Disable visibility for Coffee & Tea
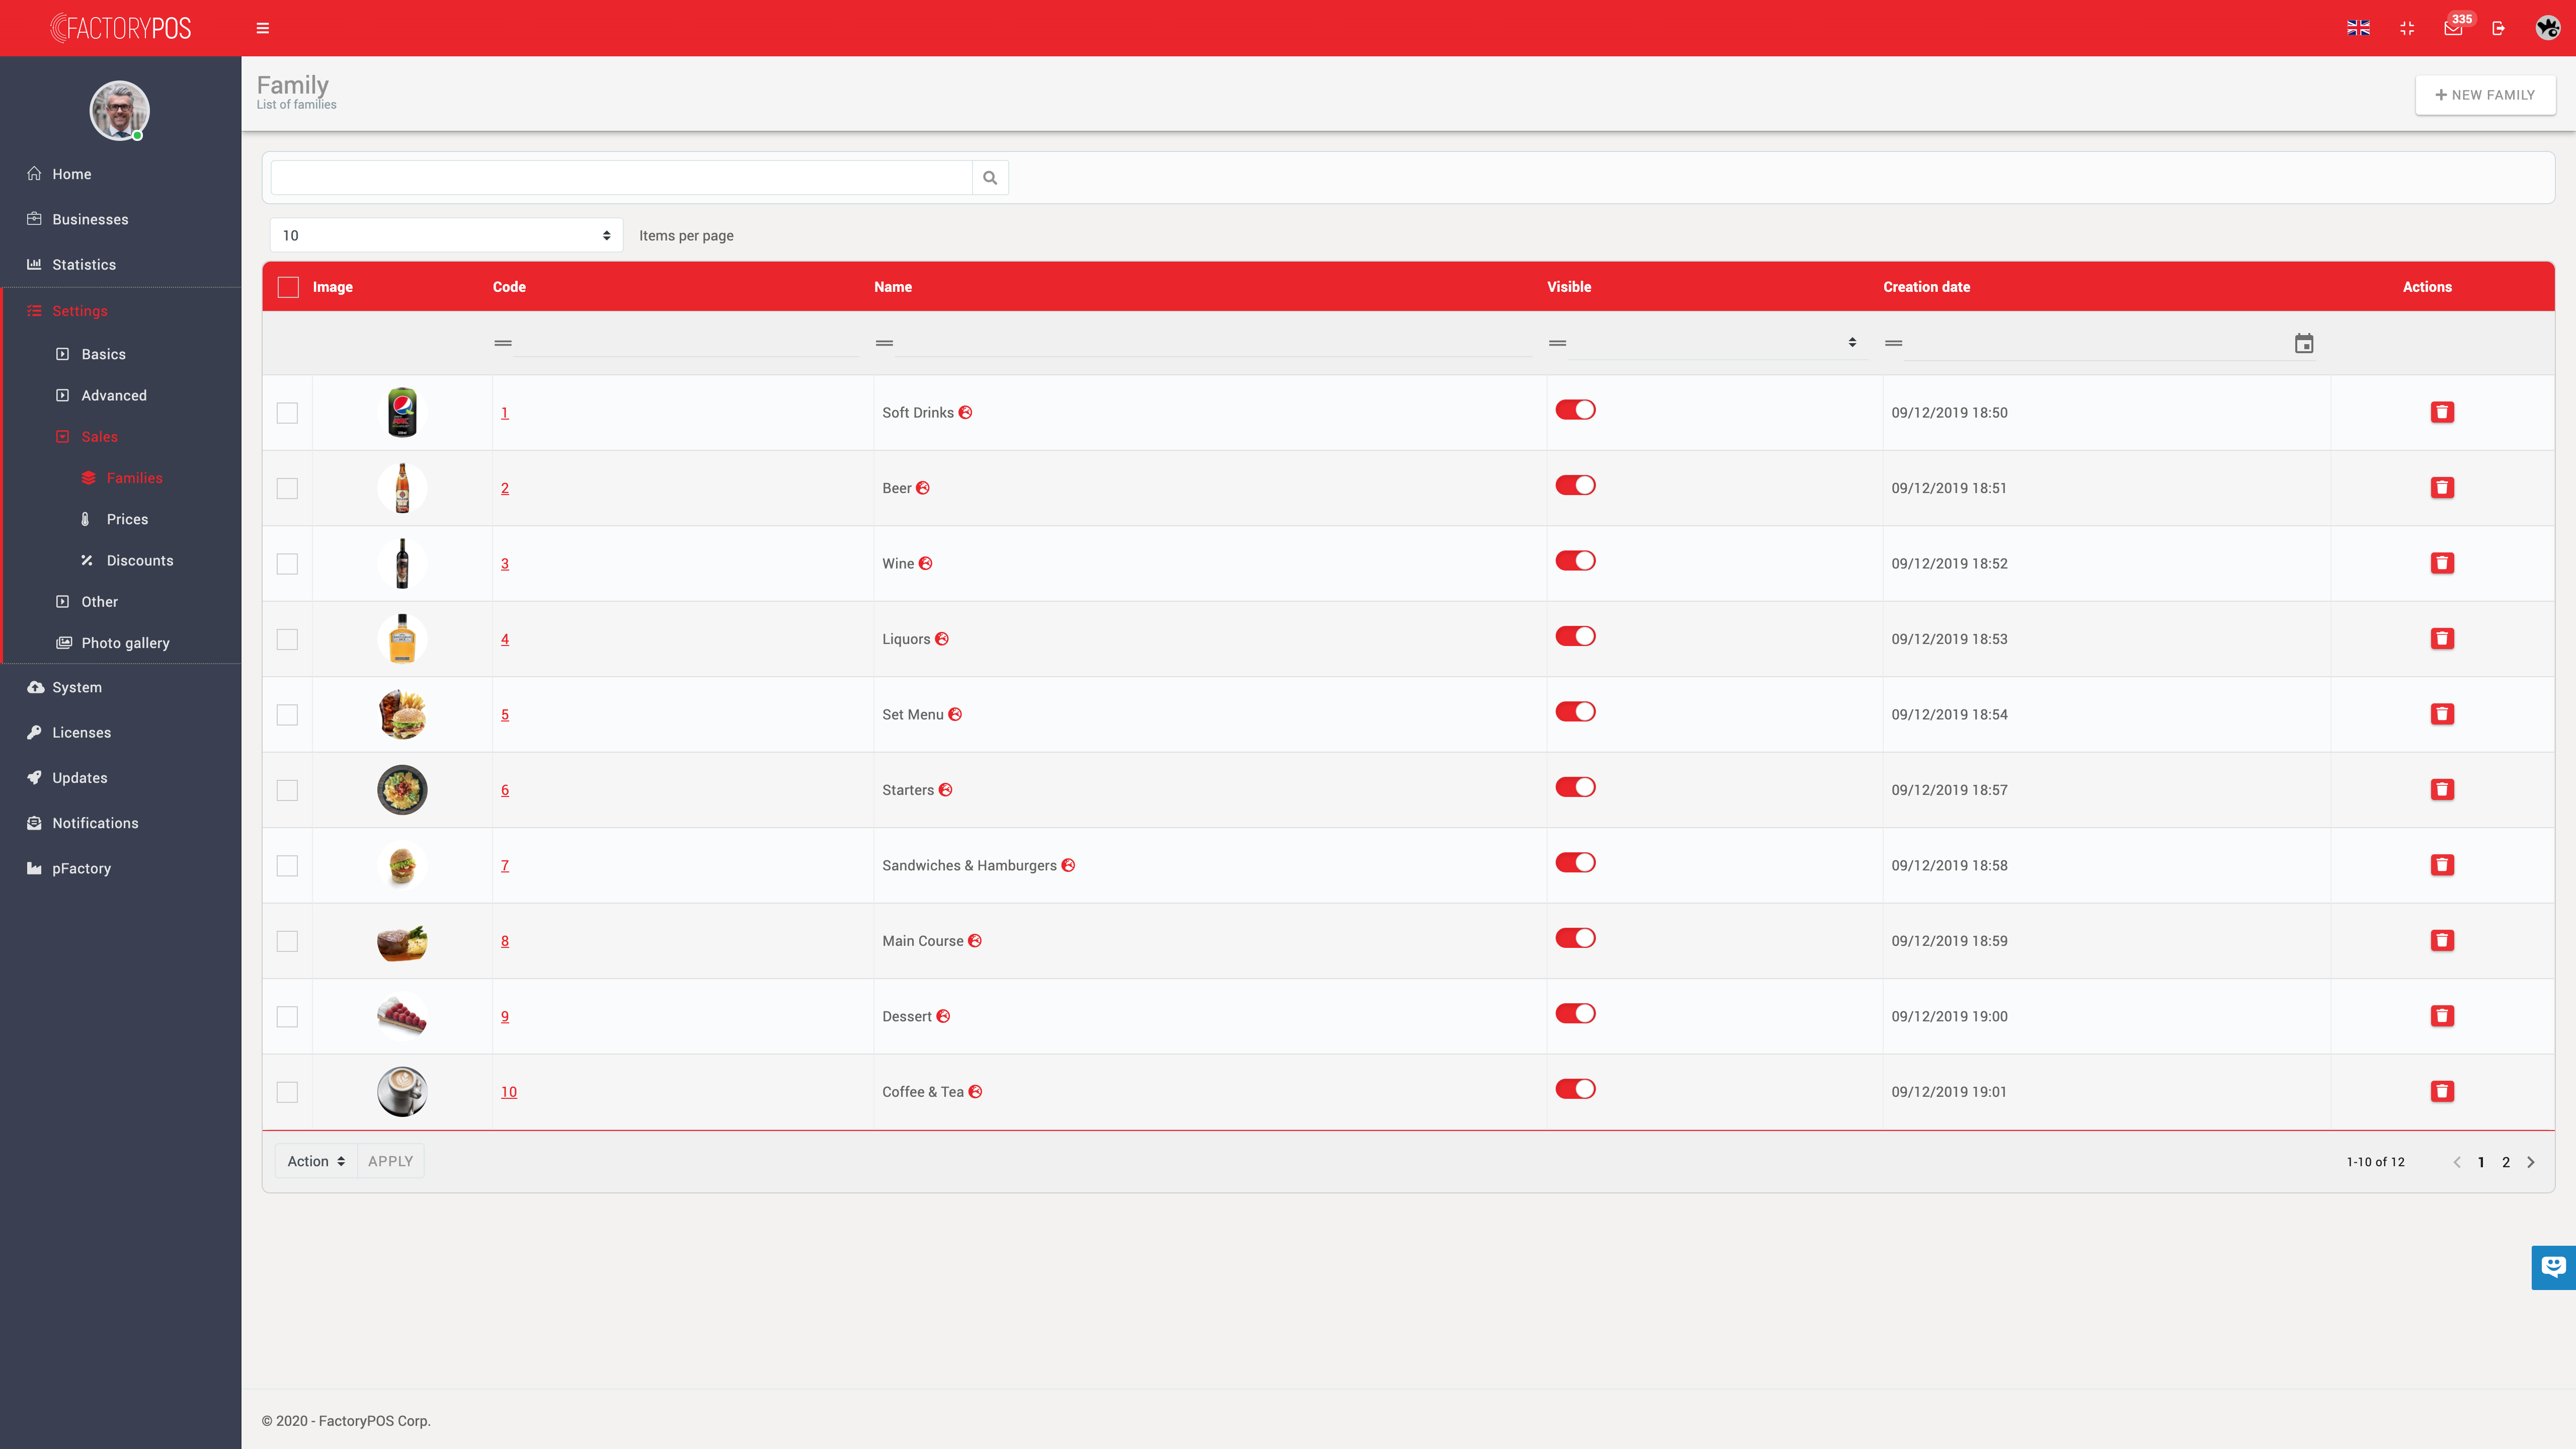 tap(1575, 1089)
